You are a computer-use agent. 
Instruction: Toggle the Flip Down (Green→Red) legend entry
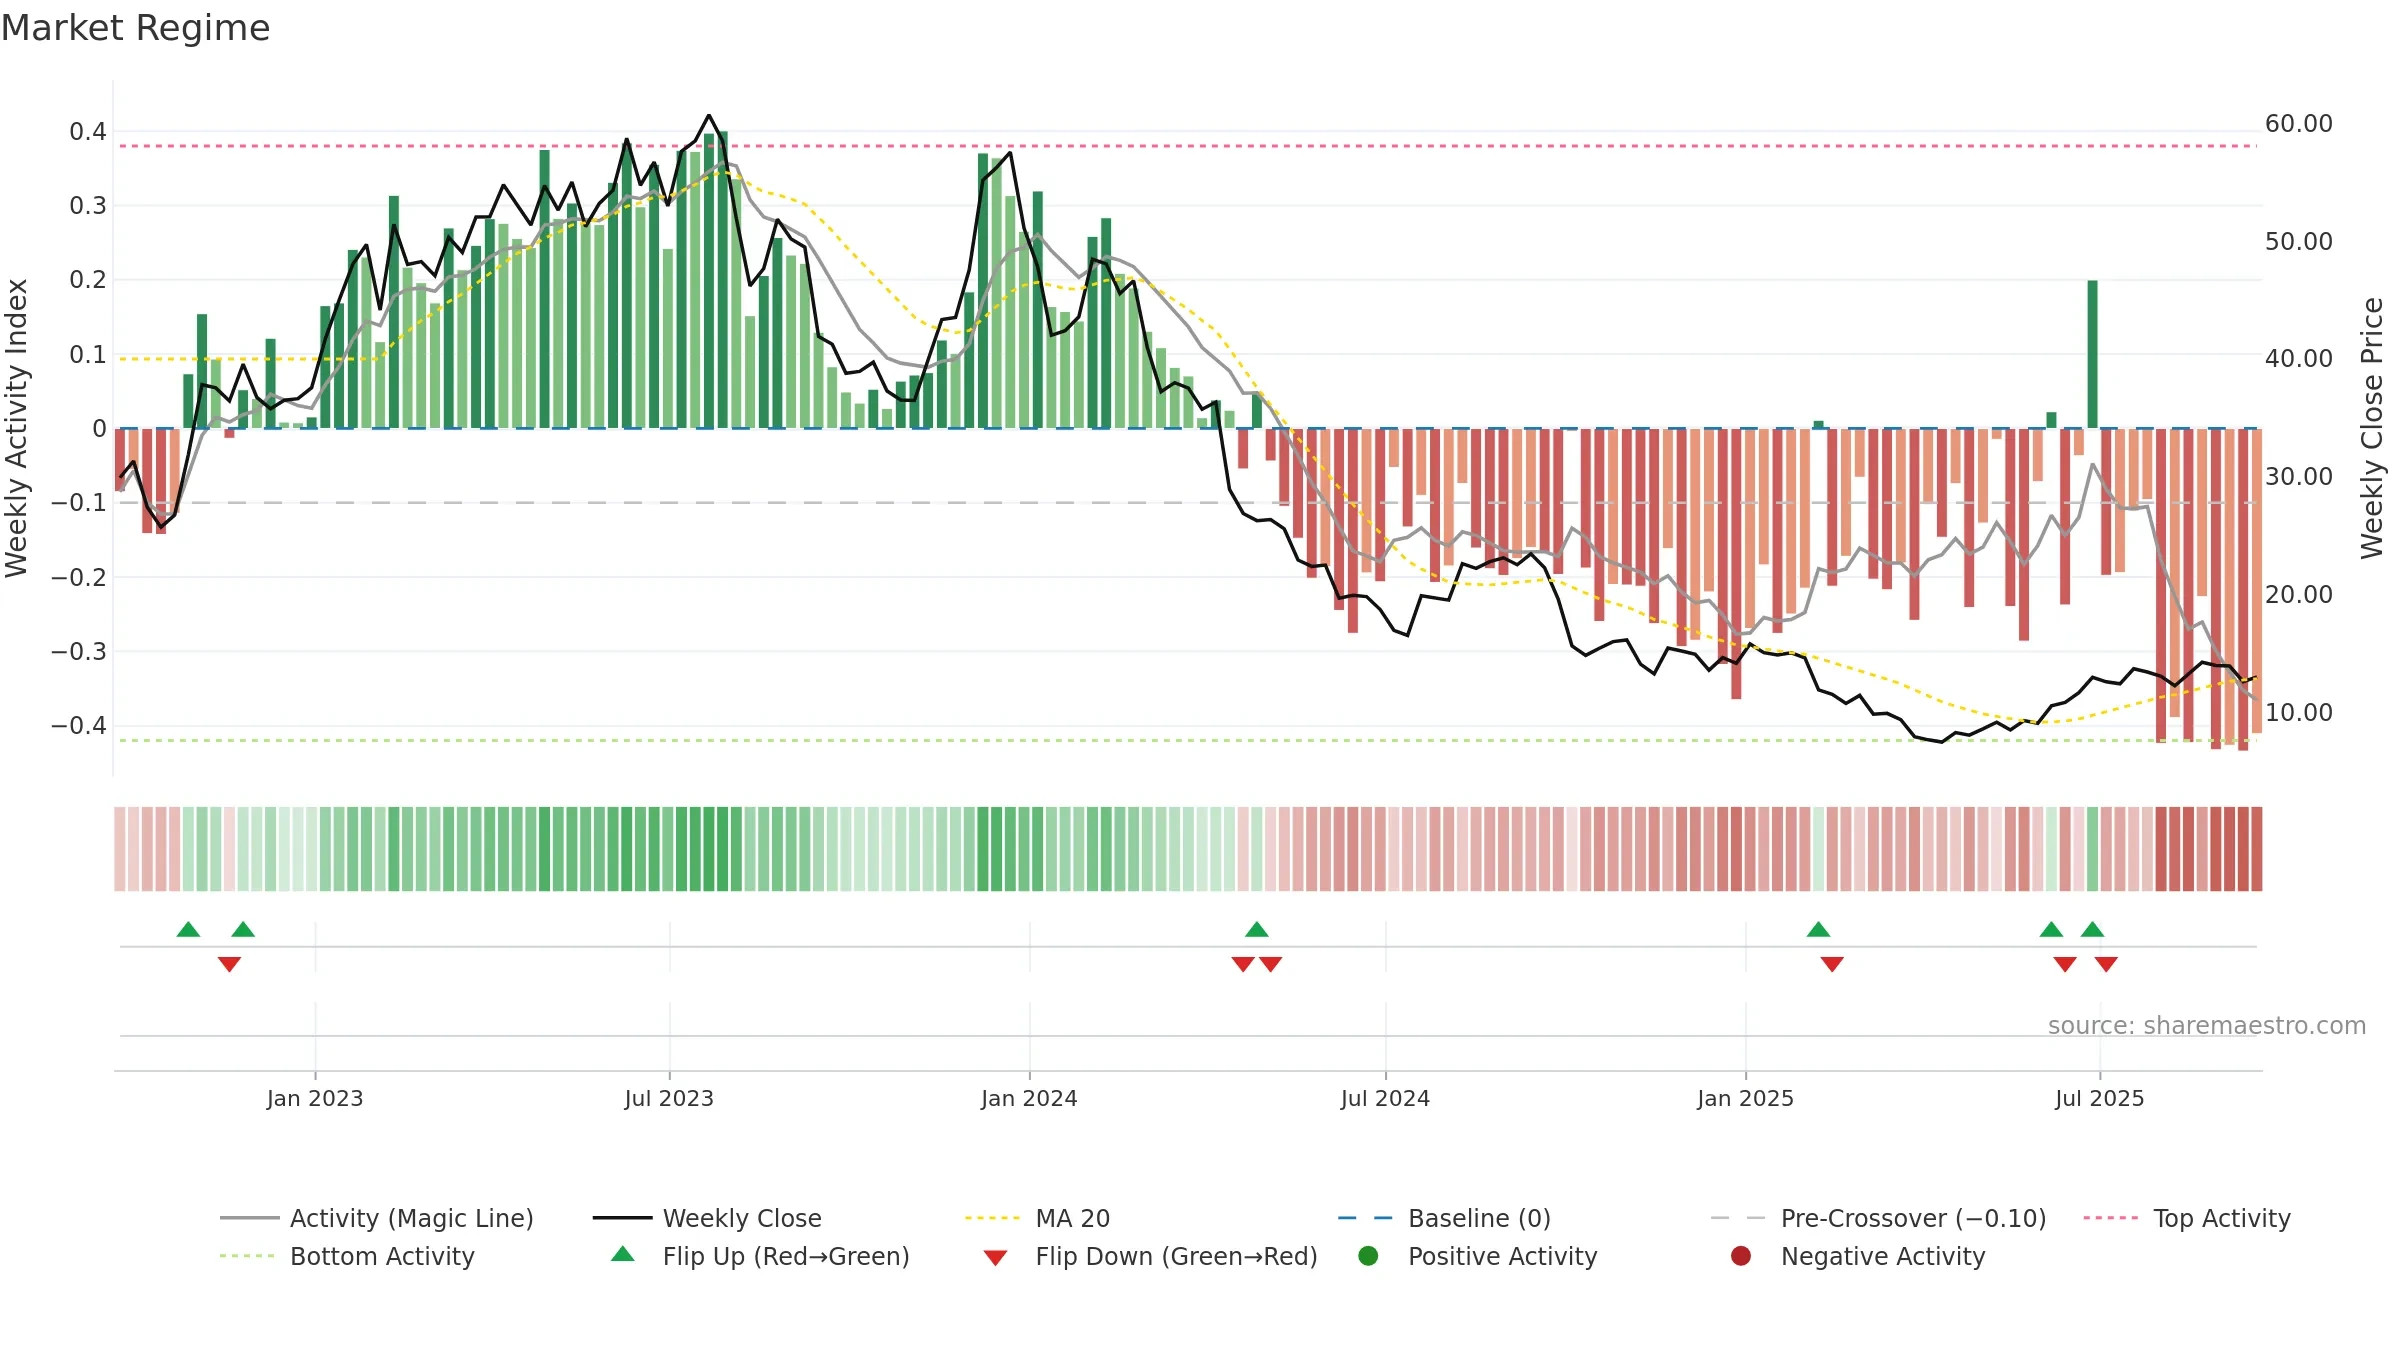[x=1150, y=1256]
